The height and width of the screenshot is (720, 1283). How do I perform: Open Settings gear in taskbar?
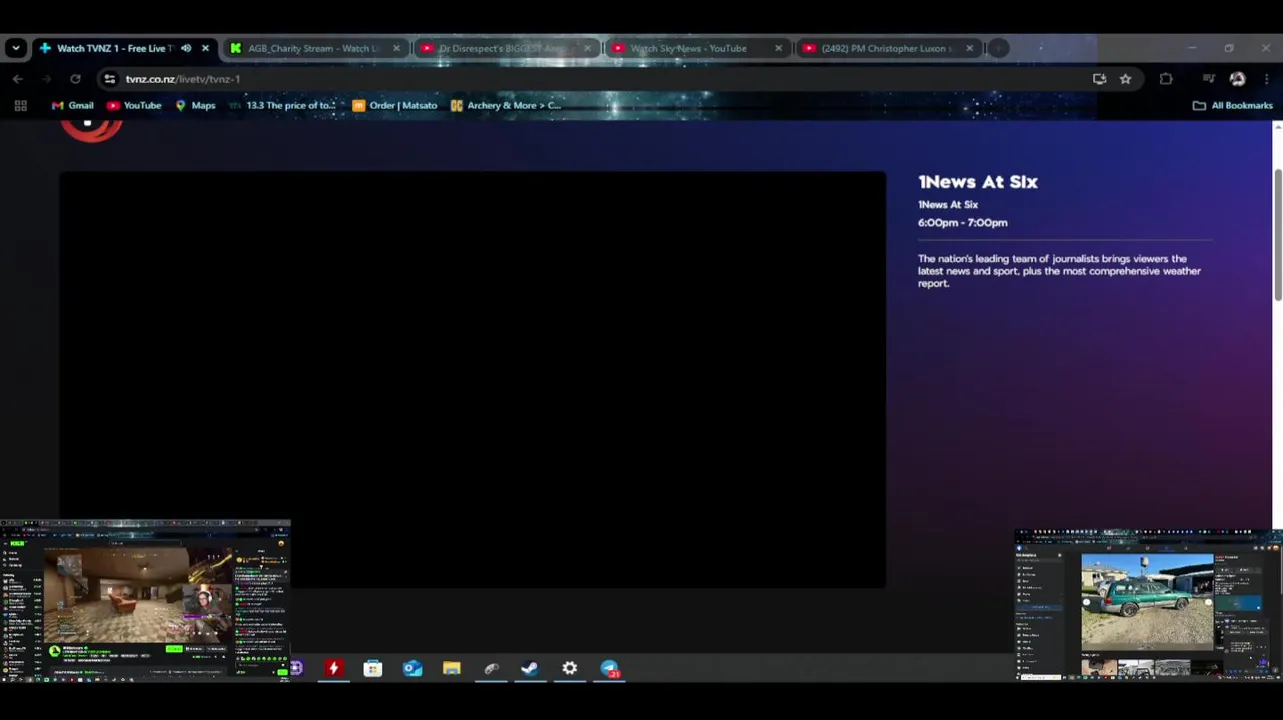569,668
